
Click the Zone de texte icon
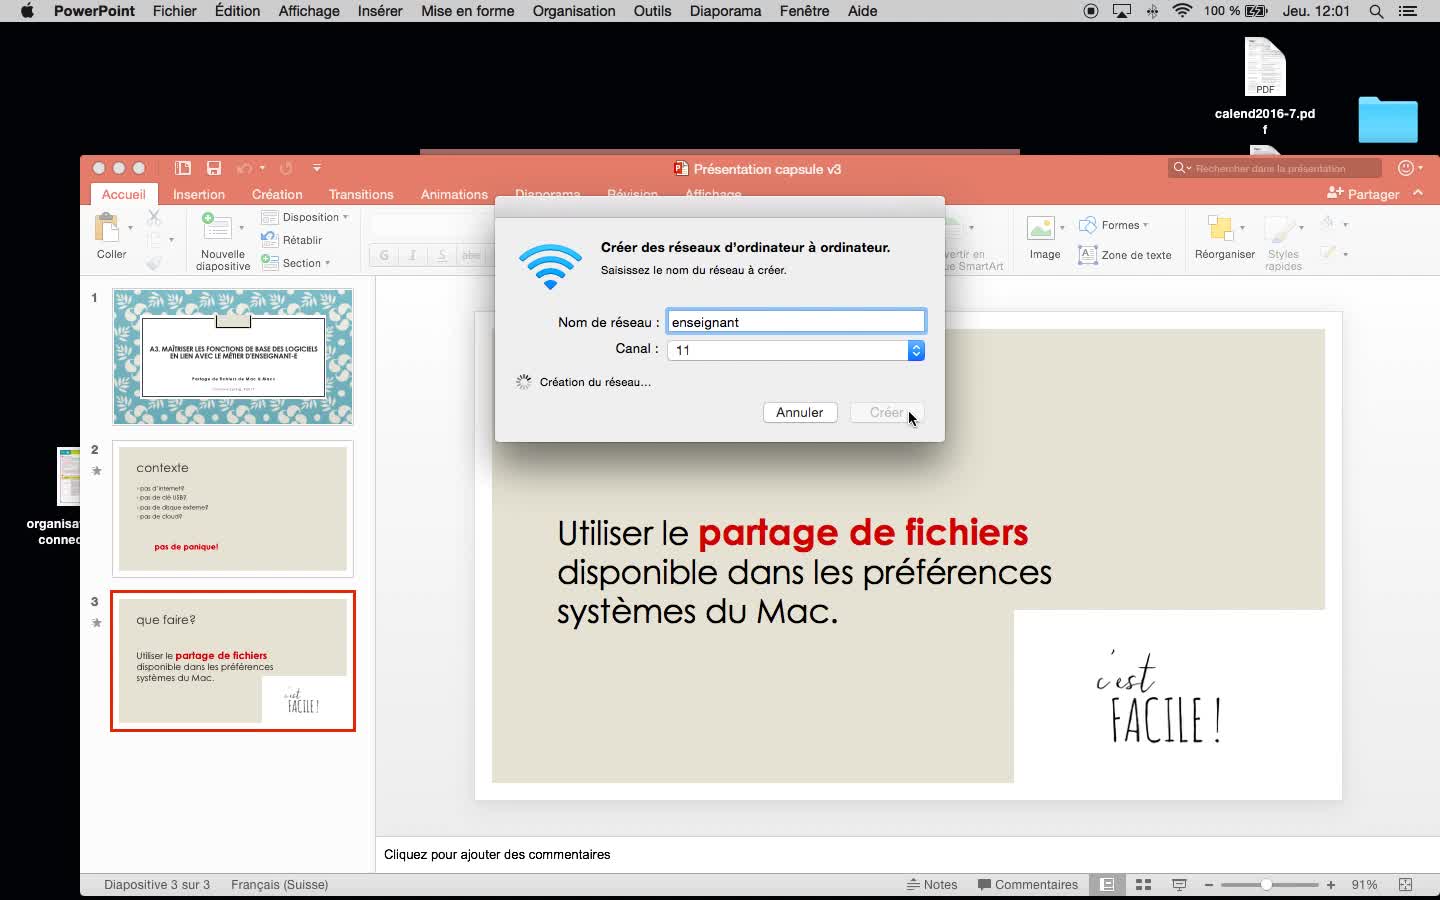pos(1088,255)
